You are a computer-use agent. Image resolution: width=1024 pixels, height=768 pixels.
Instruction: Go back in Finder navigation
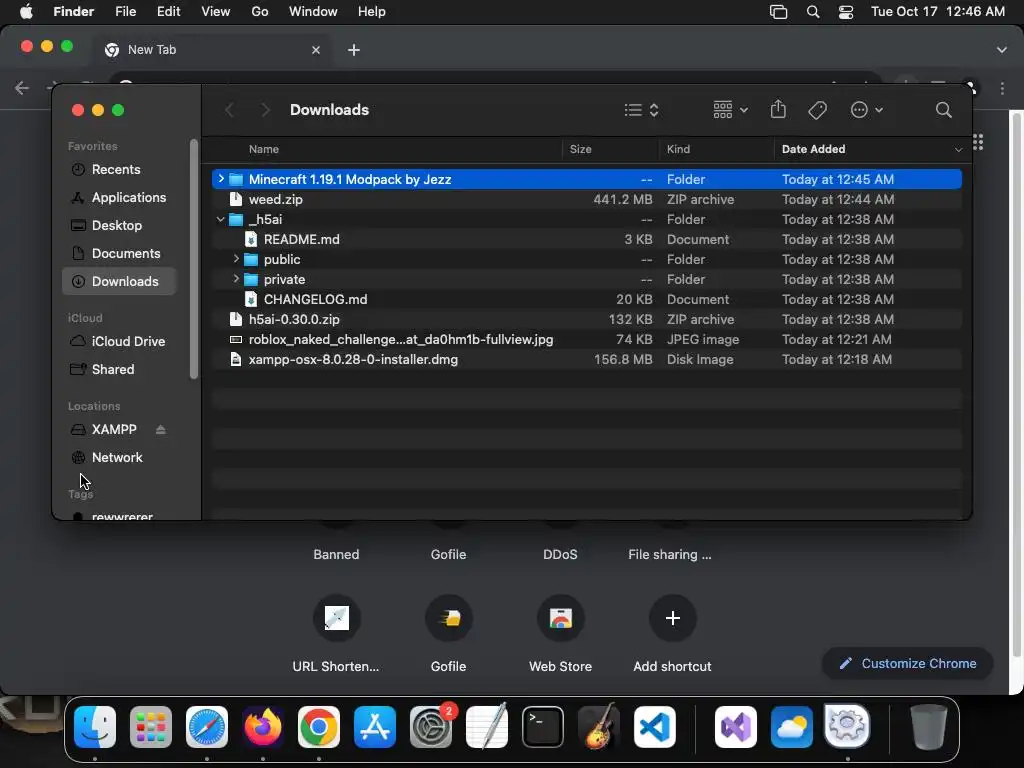tap(229, 110)
